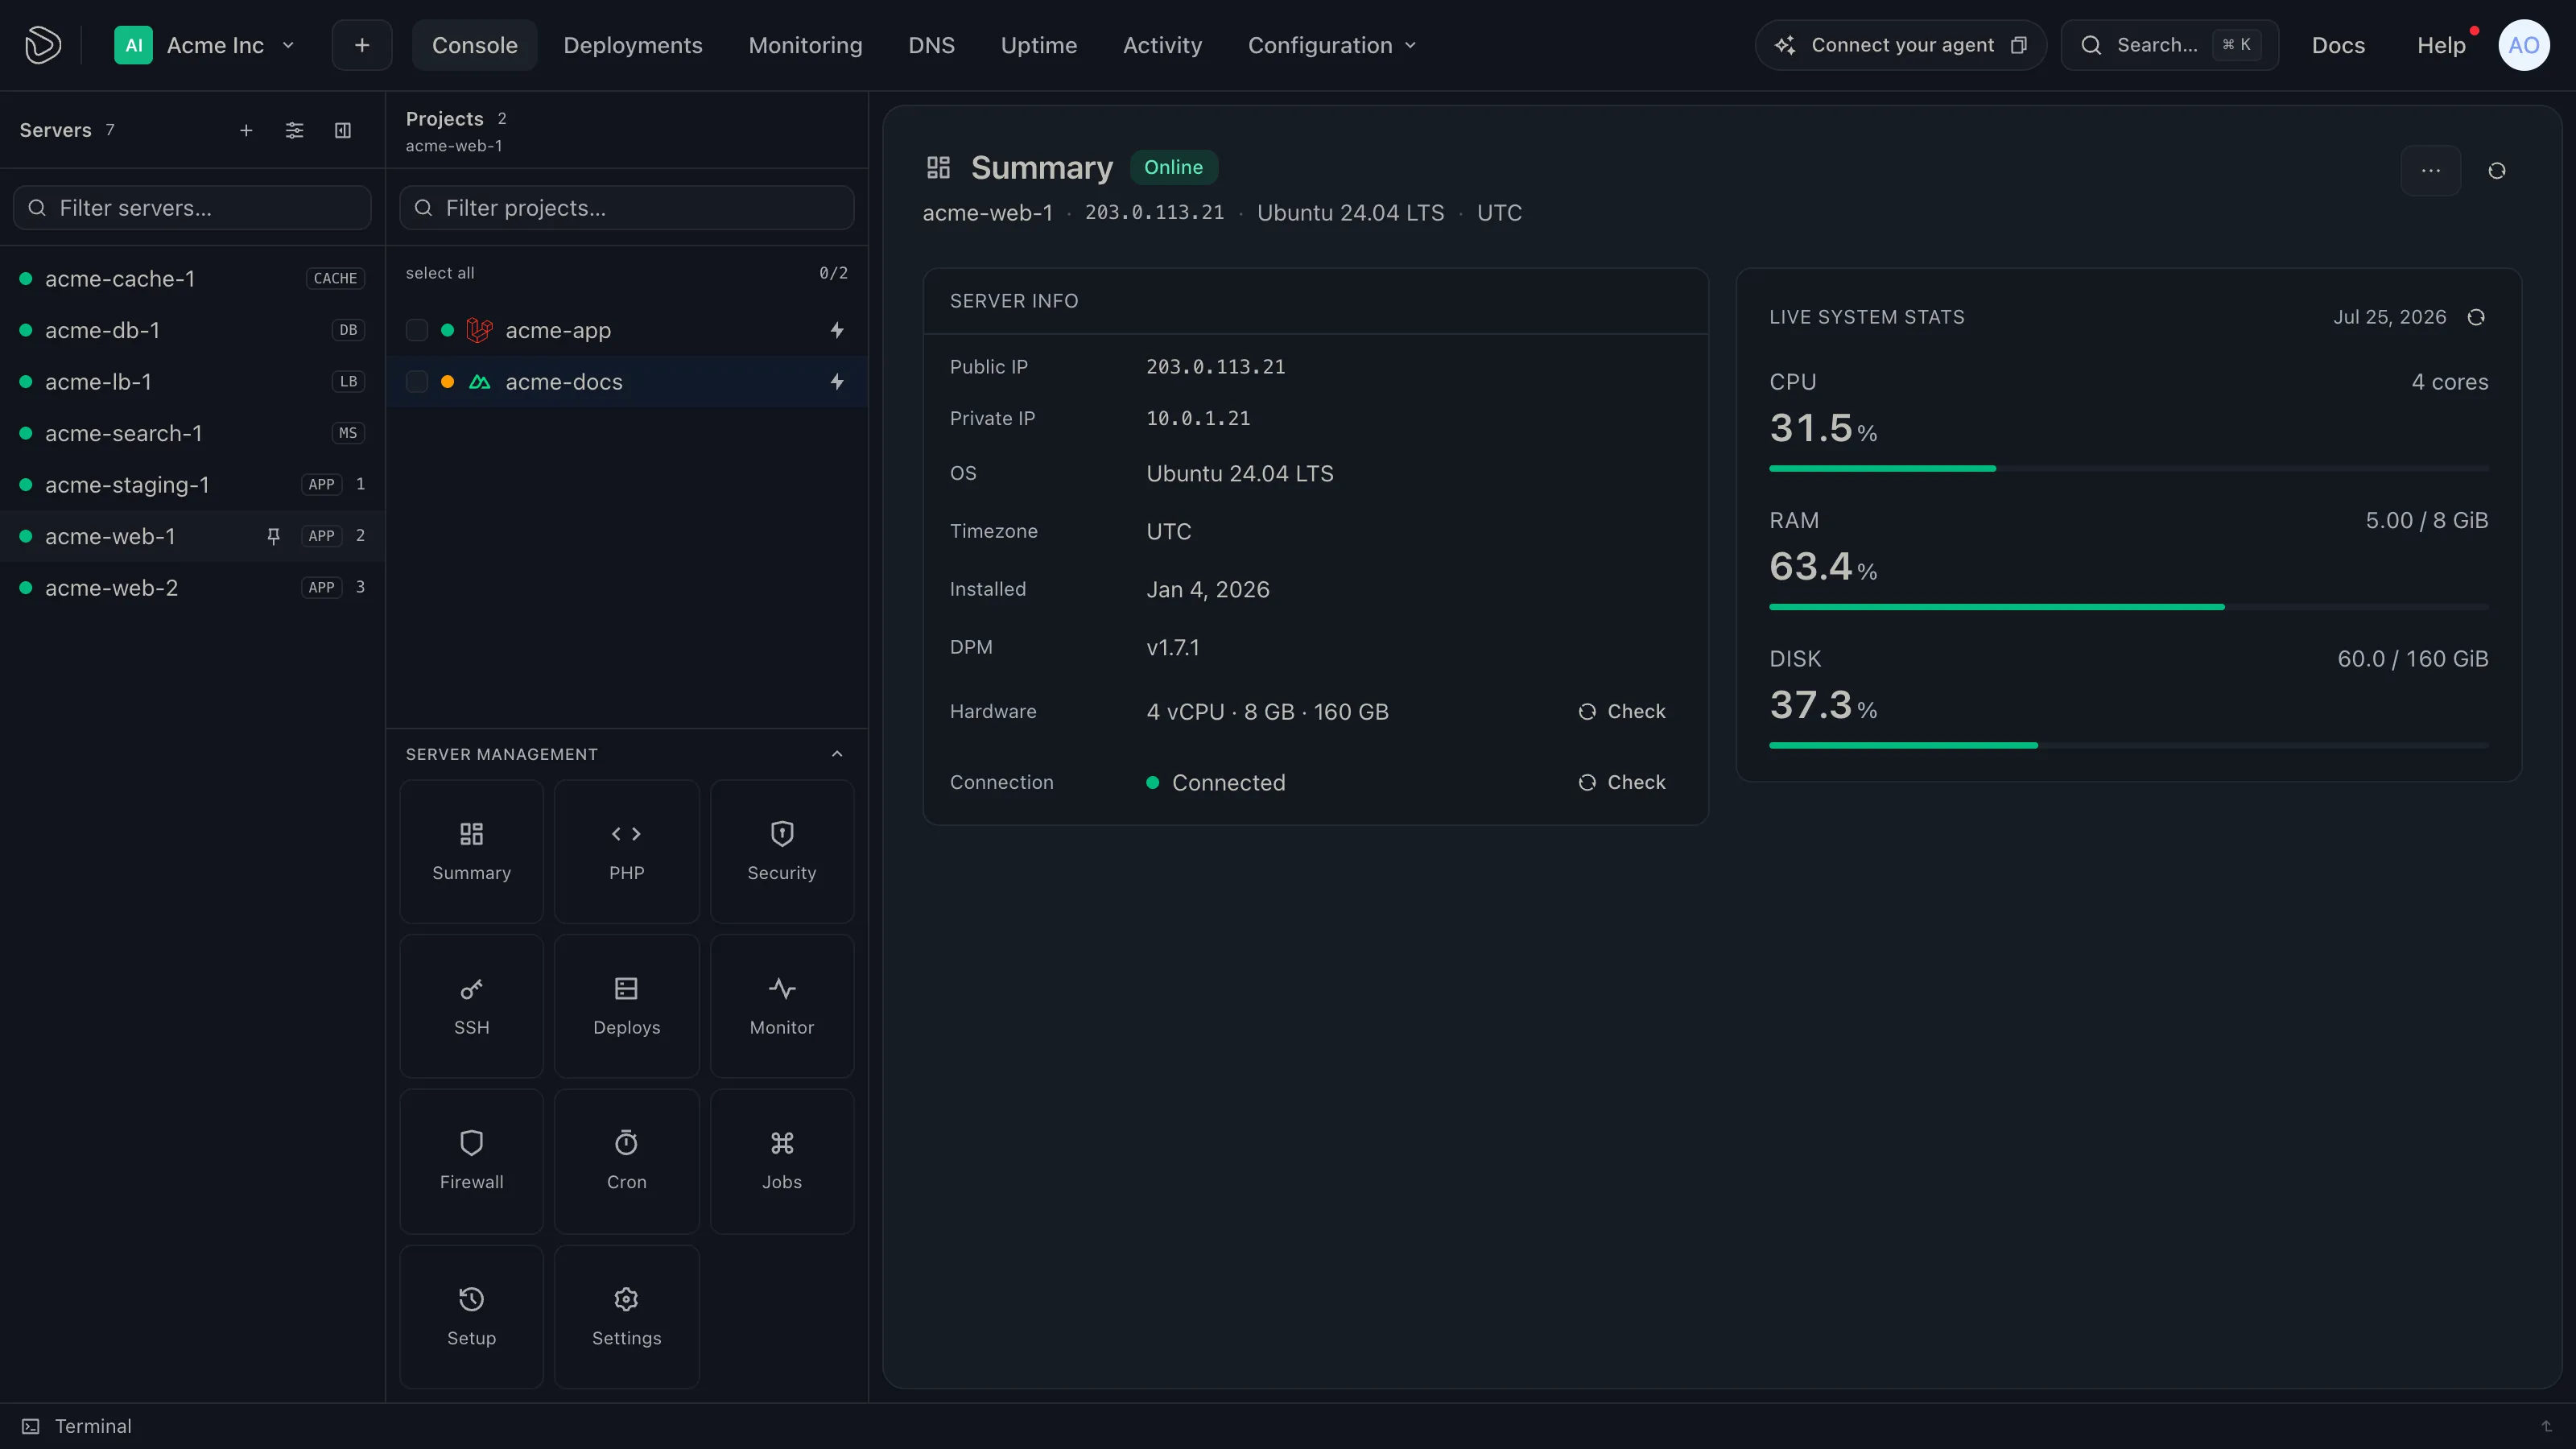The height and width of the screenshot is (1449, 2576).
Task: Select server acme-search-1
Action: tap(192, 433)
